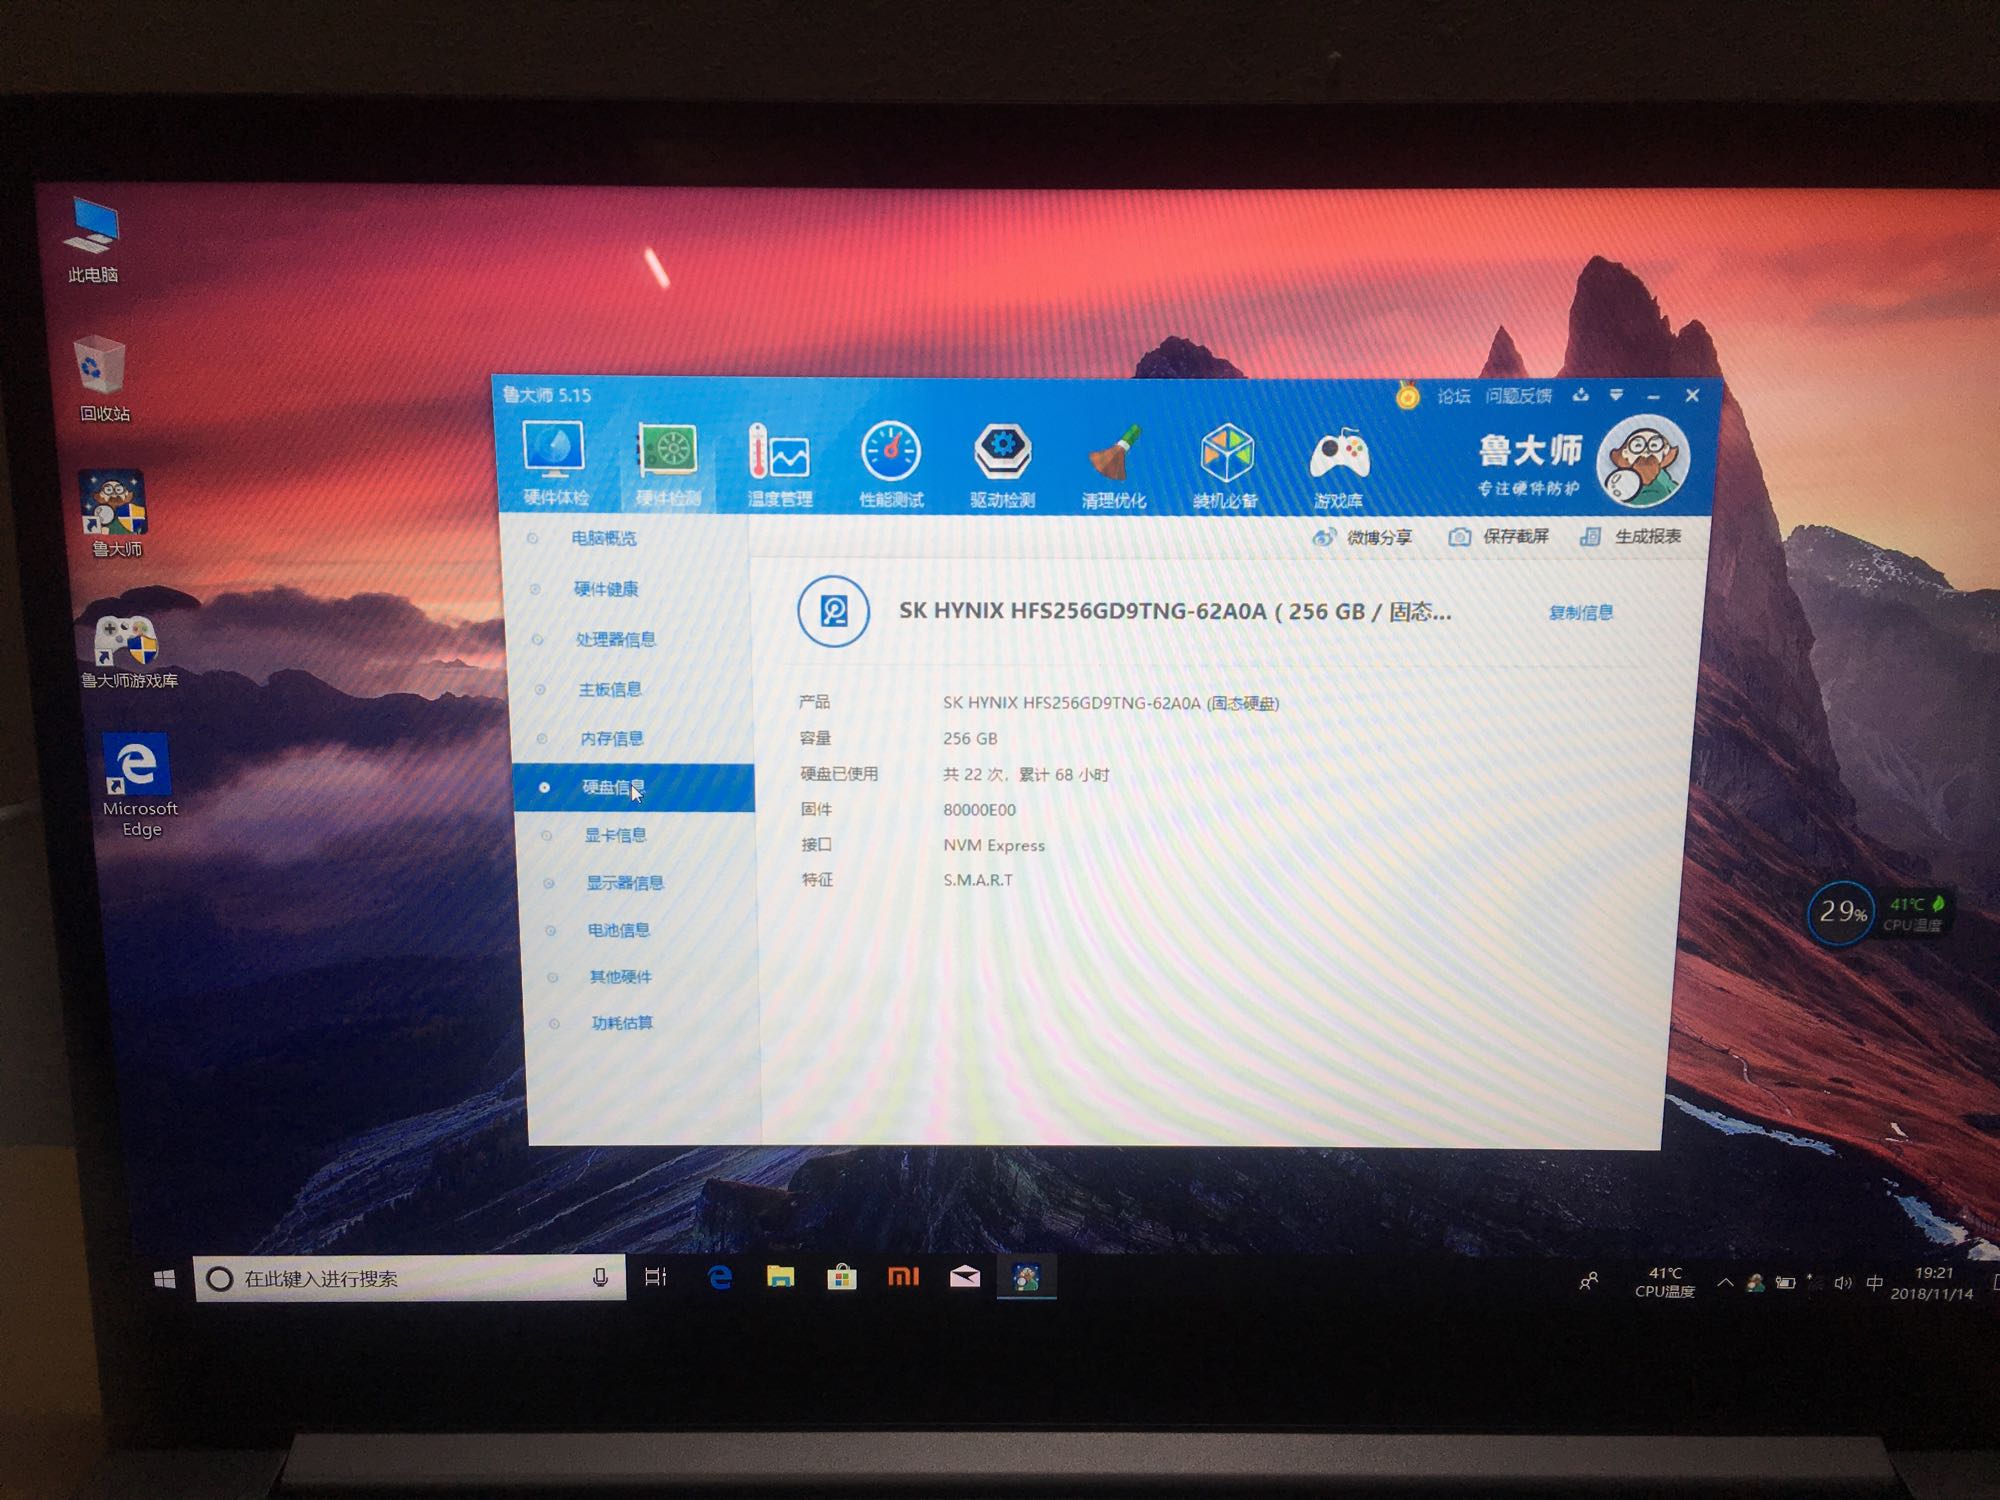The image size is (2000, 1500).
Task: Open the title bar dropdown menu arrow
Action: (x=1616, y=395)
